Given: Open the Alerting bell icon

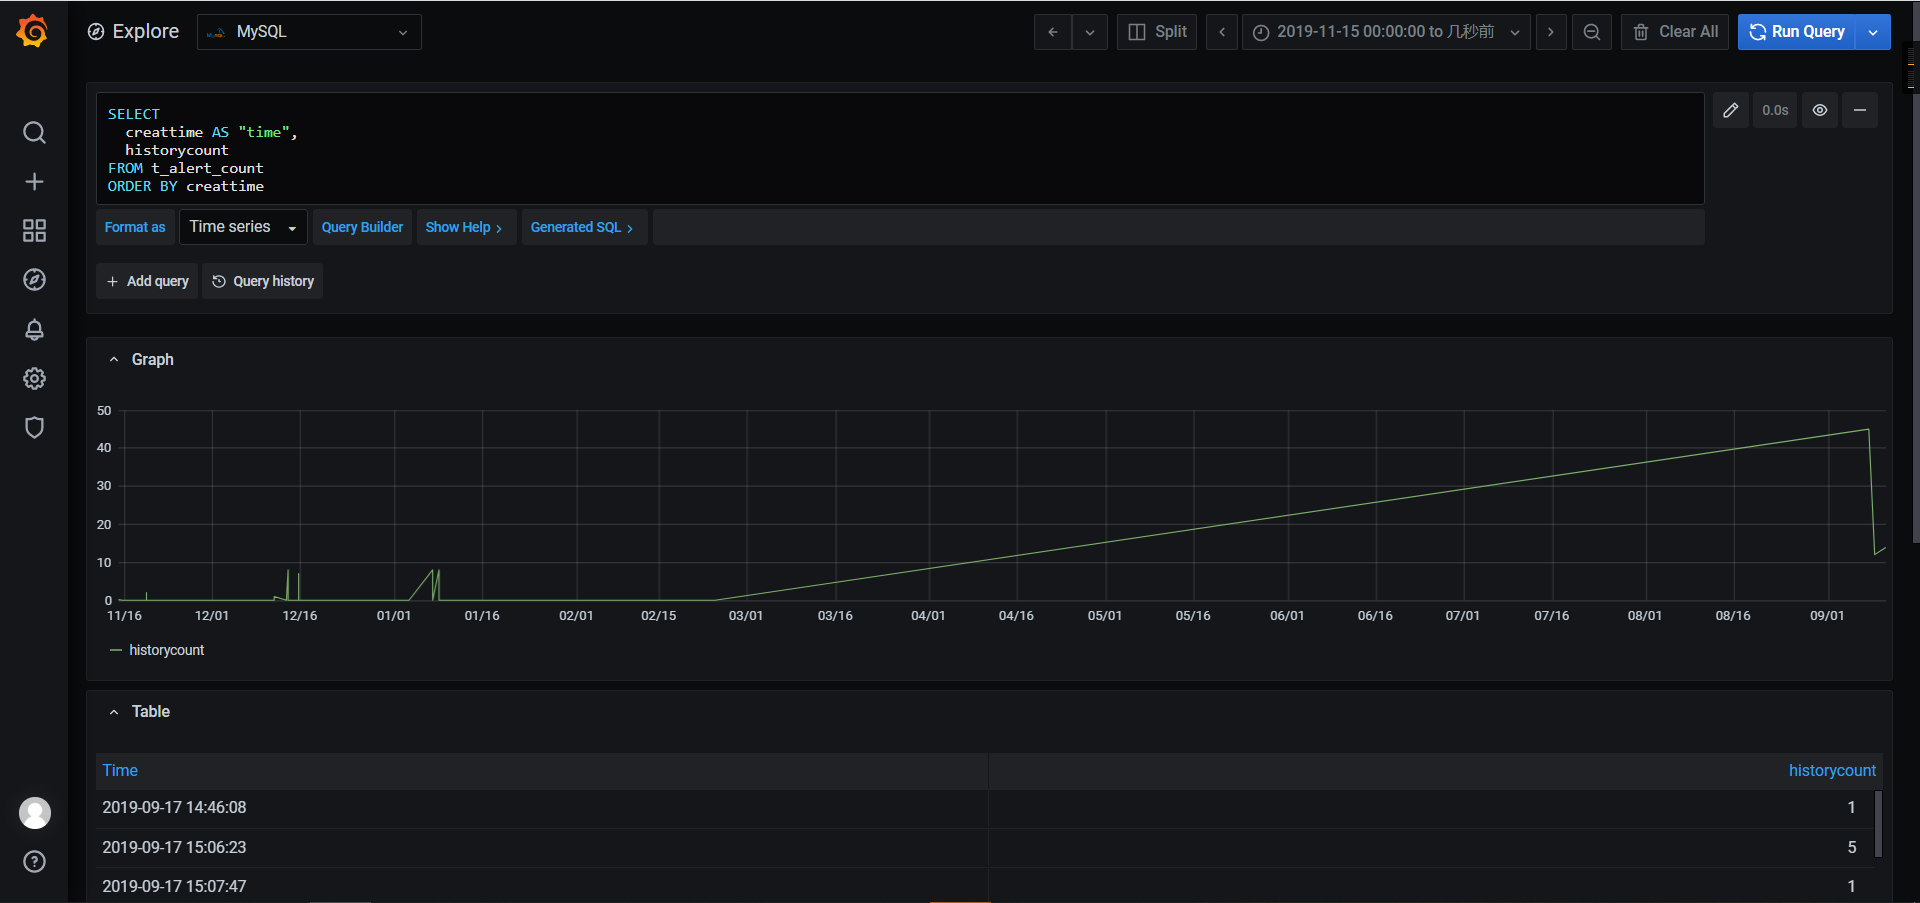Looking at the screenshot, I should pos(34,329).
